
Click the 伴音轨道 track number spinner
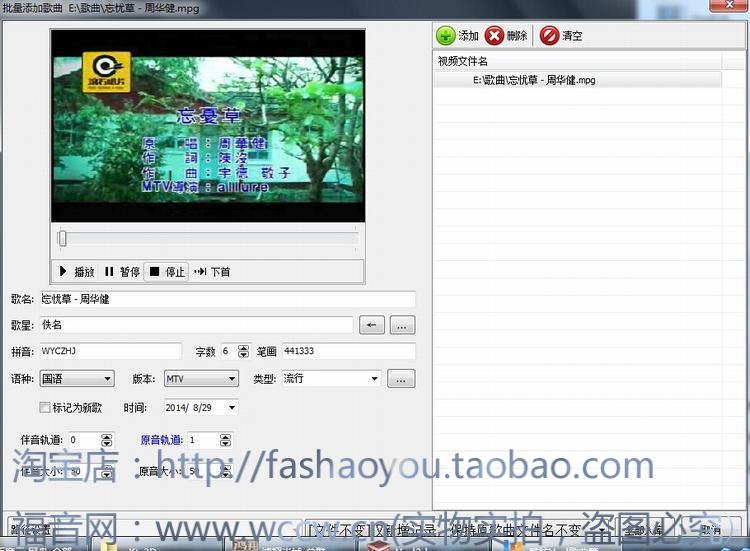pos(107,440)
